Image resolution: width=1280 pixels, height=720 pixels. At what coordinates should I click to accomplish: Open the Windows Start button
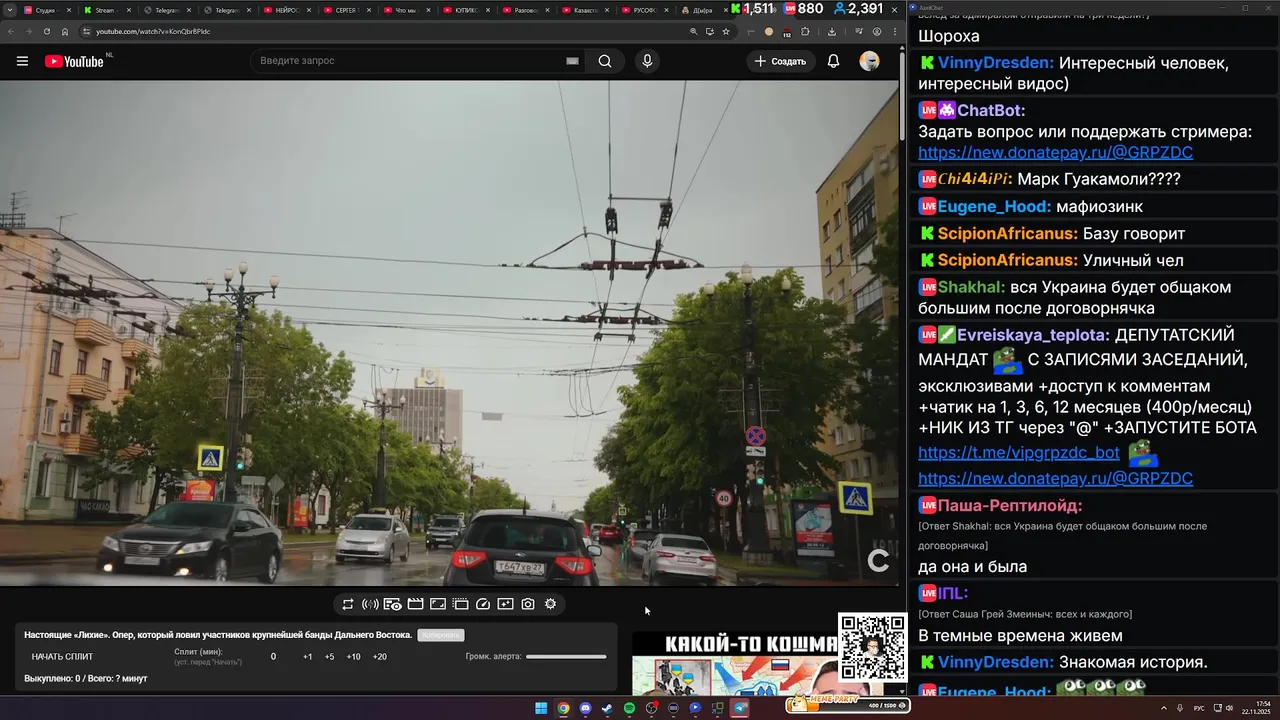[541, 708]
